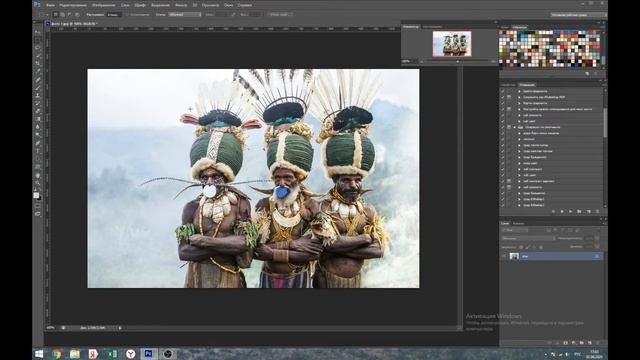This screenshot has height=360, width=640.
Task: Open layer blend mode dropdown
Action: coord(528,238)
